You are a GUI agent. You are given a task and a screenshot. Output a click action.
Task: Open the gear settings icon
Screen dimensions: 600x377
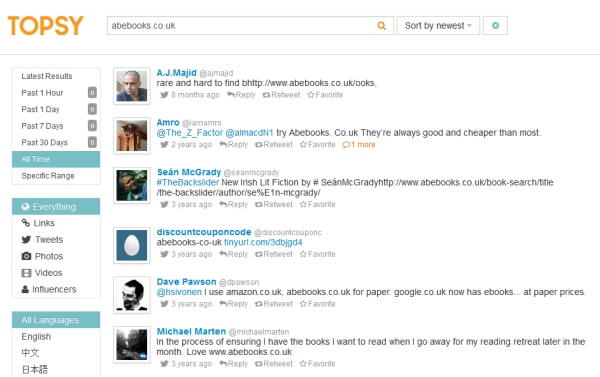[495, 26]
